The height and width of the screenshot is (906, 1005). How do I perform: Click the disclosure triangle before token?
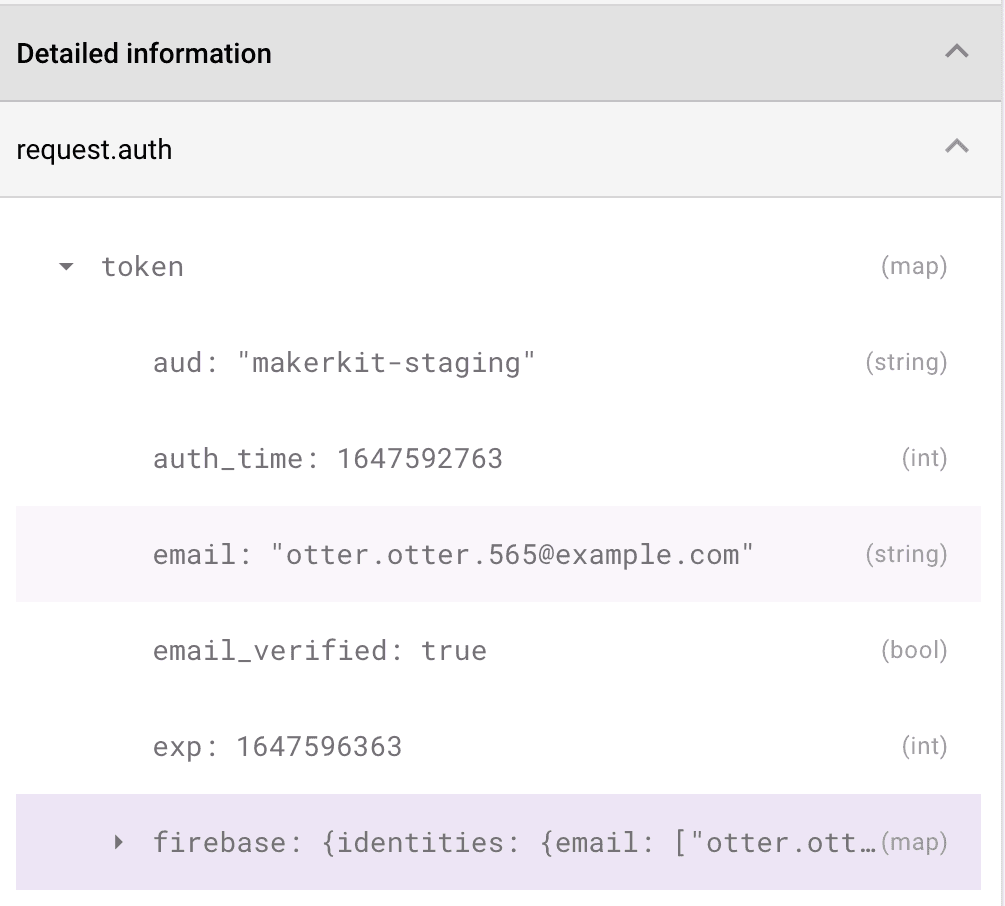[64, 266]
